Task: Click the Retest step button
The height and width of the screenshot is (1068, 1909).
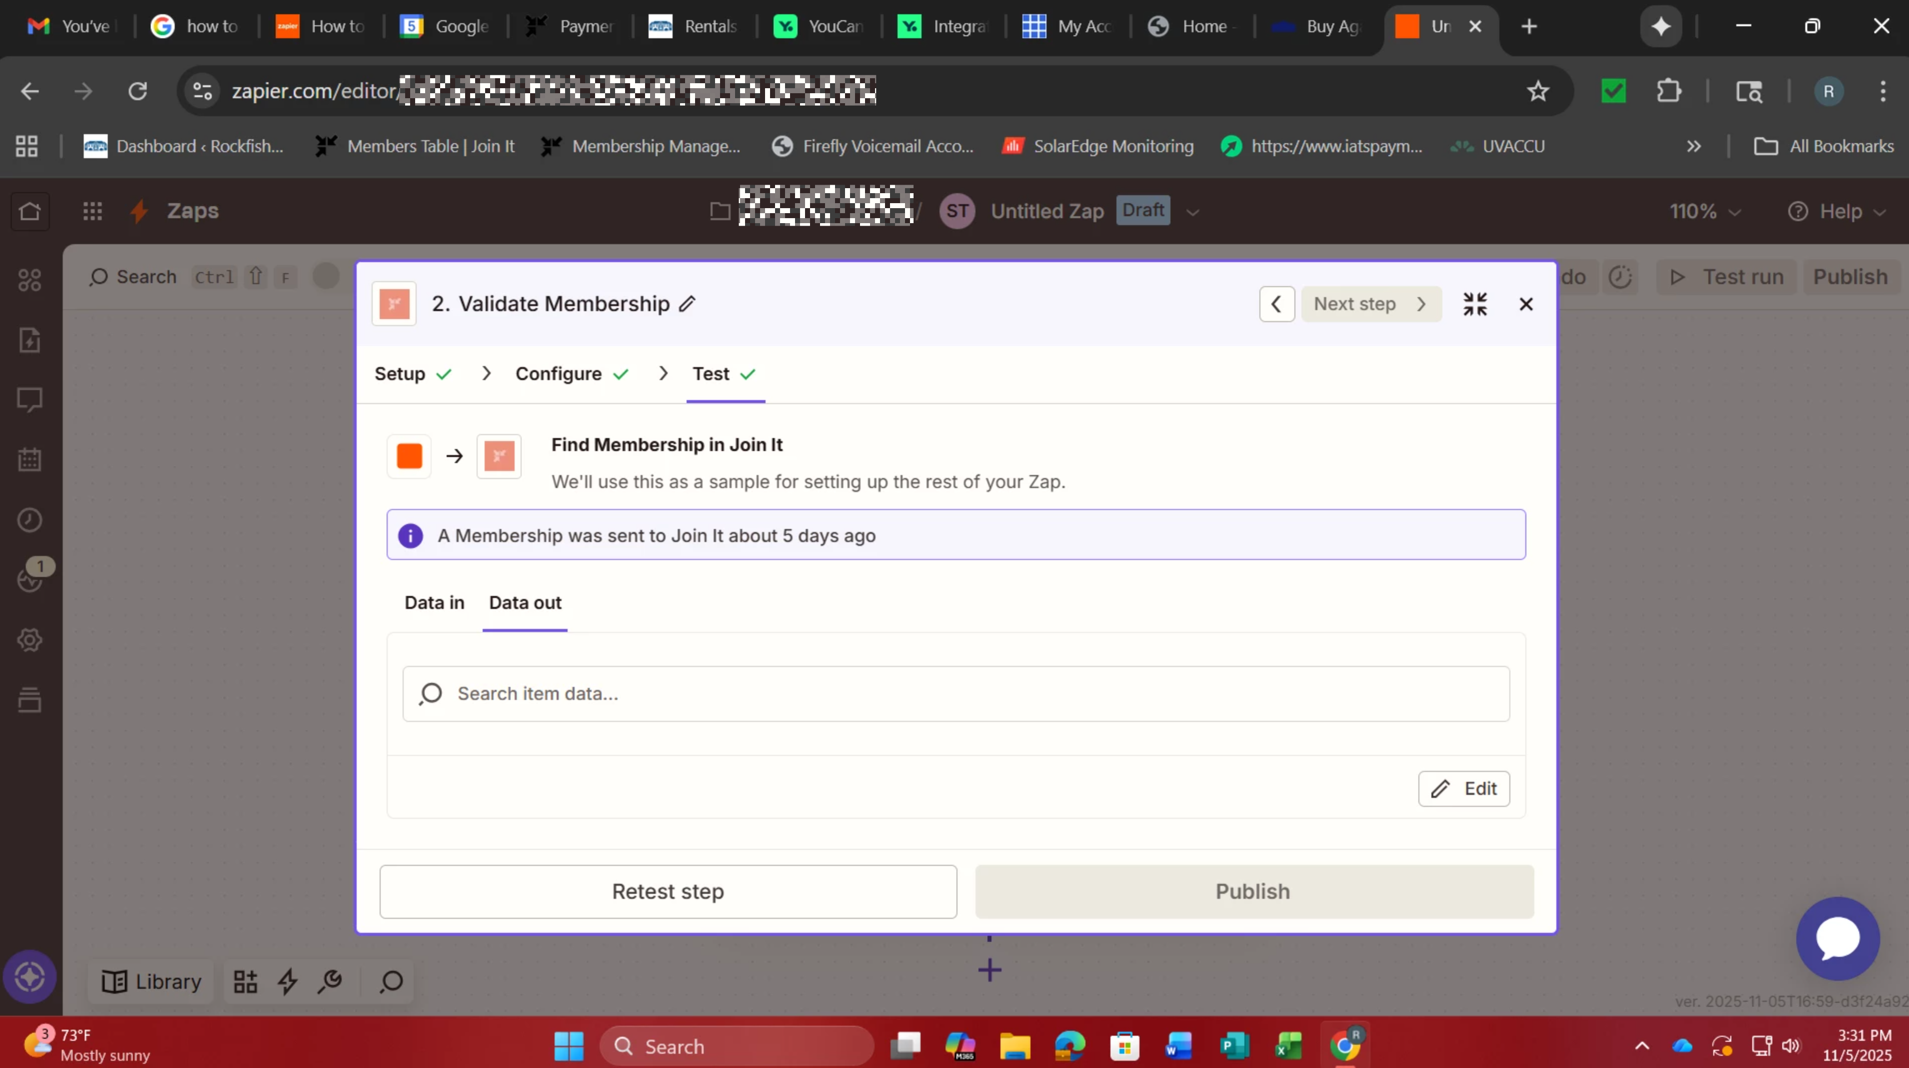Action: pyautogui.click(x=666, y=891)
